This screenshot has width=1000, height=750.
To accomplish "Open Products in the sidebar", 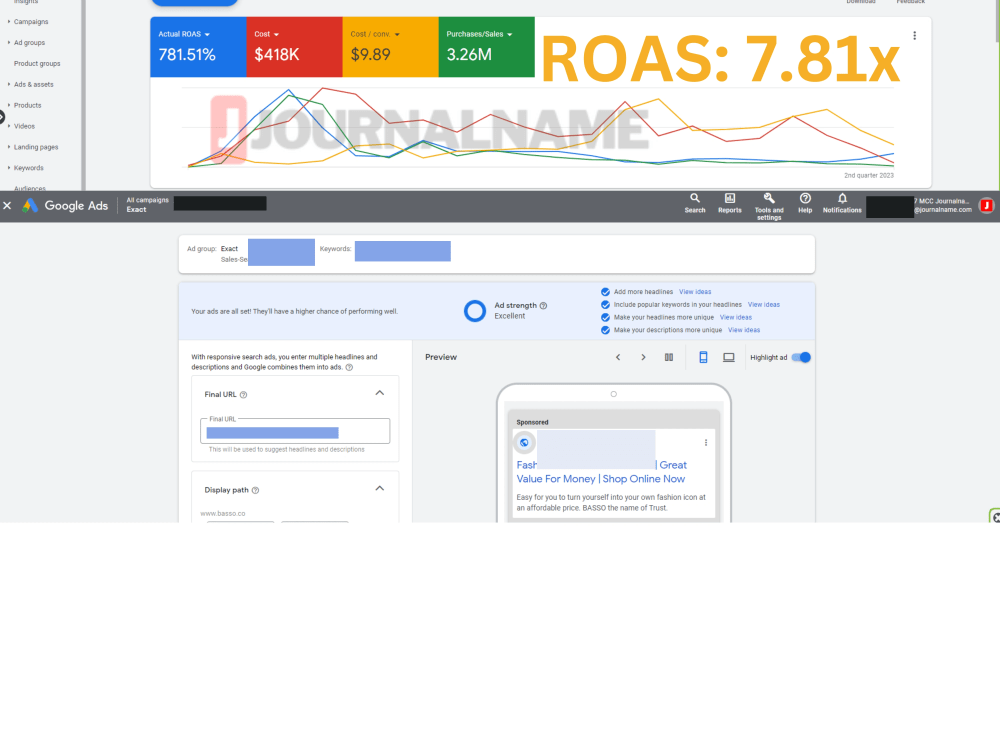I will coord(26,105).
